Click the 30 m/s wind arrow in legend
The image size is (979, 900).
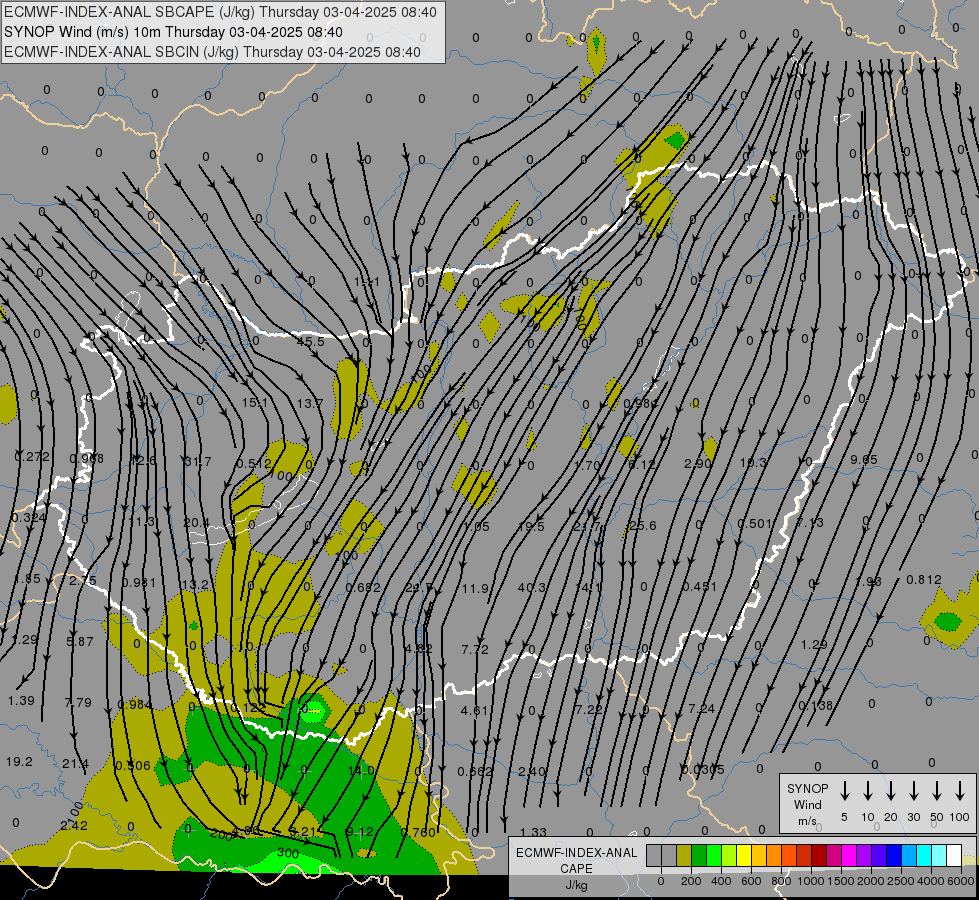[913, 791]
